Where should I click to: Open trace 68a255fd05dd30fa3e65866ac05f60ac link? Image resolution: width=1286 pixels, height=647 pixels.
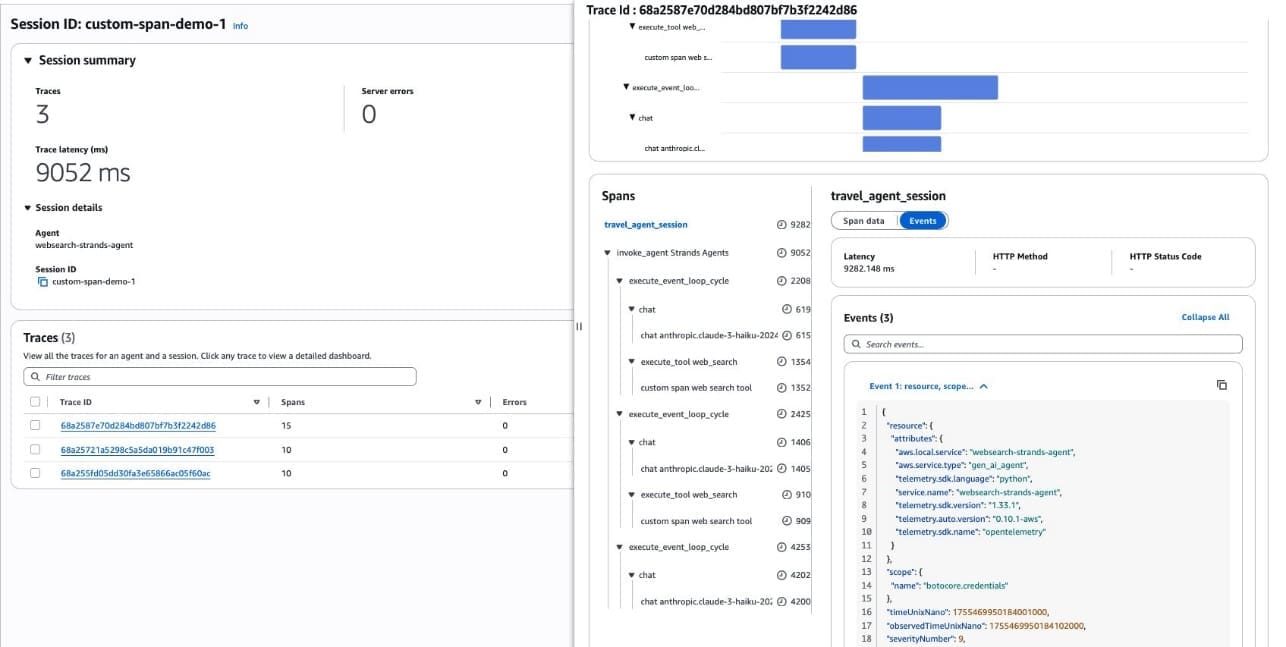coord(135,473)
